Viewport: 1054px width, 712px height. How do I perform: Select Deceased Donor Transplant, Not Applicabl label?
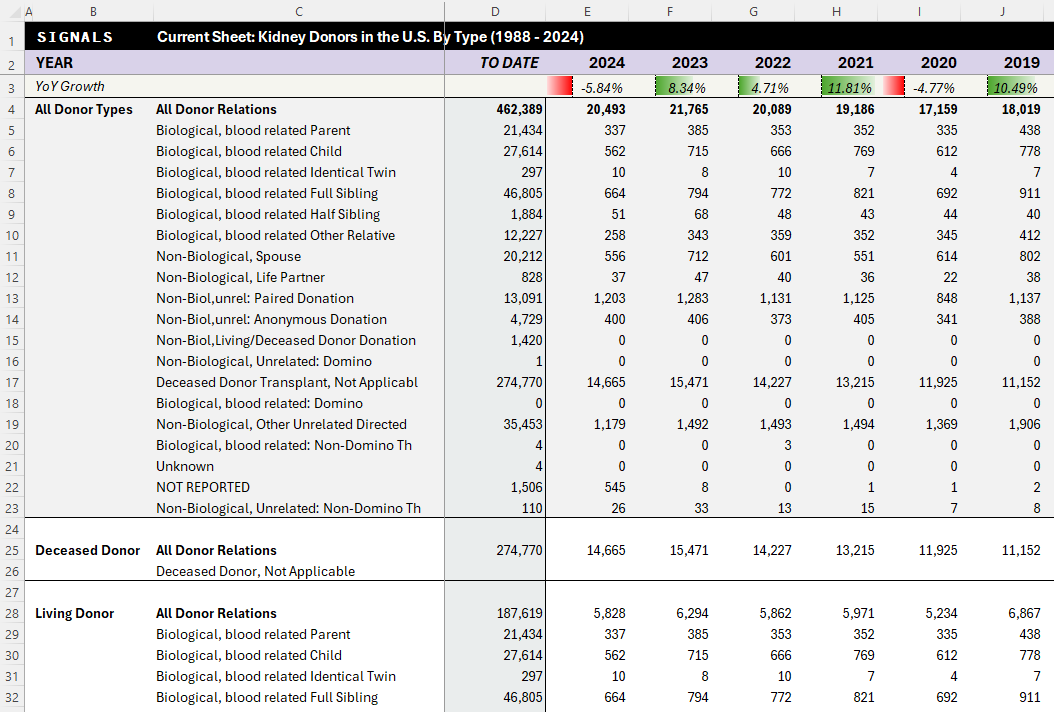pos(287,383)
